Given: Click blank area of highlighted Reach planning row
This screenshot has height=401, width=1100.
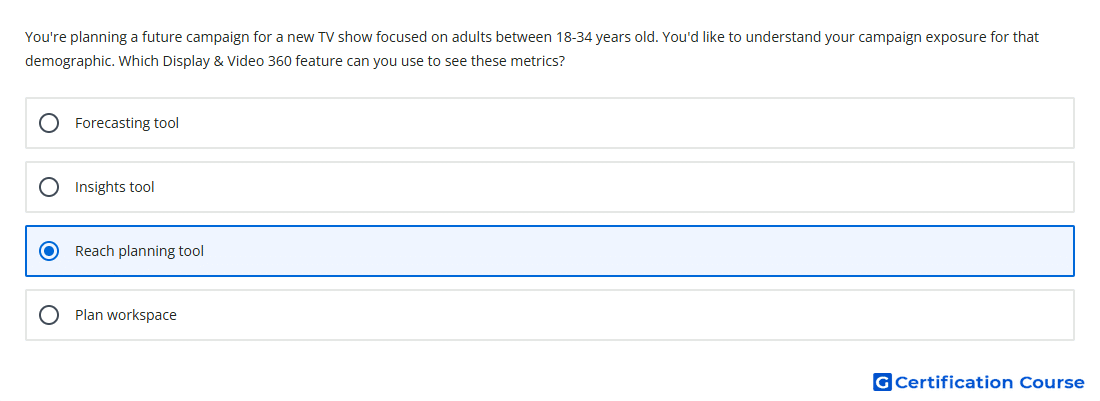Looking at the screenshot, I should [631, 251].
